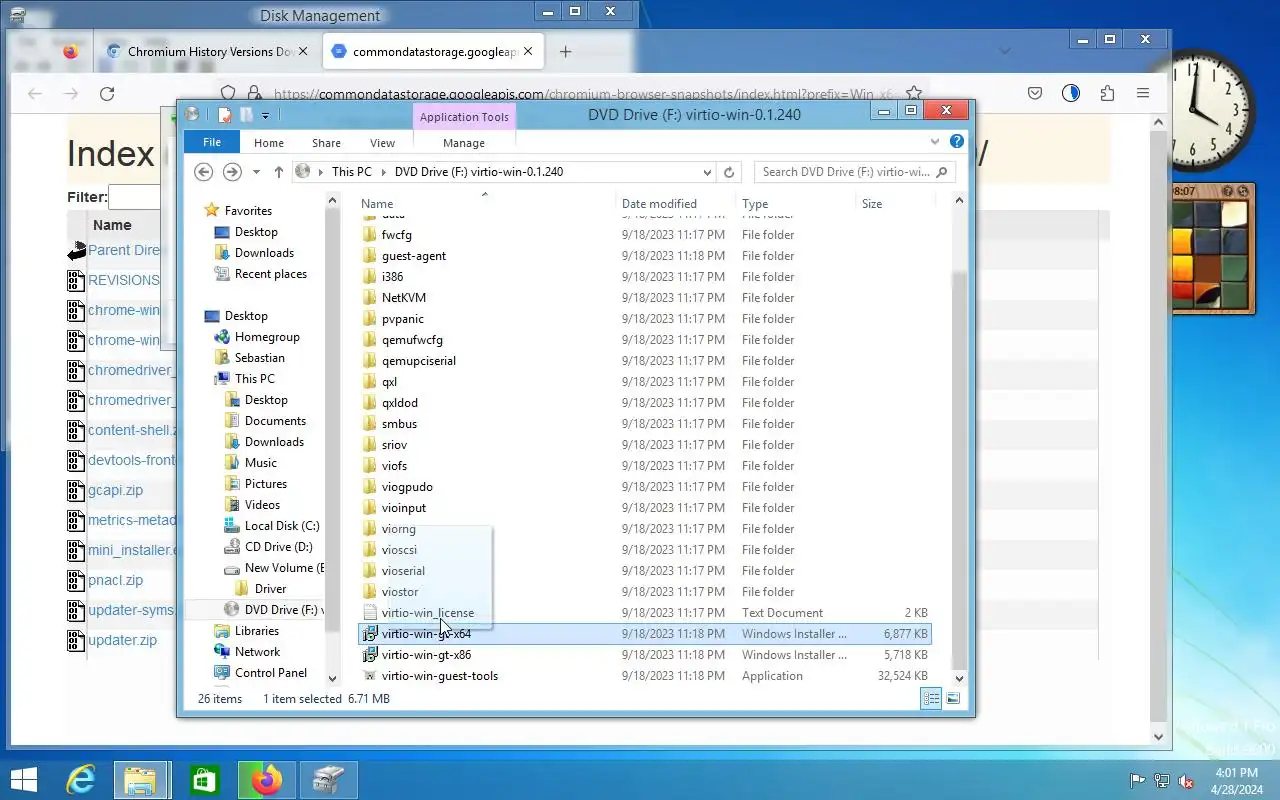1280x800 pixels.
Task: Open a new Firefox tab
Action: [x=565, y=52]
